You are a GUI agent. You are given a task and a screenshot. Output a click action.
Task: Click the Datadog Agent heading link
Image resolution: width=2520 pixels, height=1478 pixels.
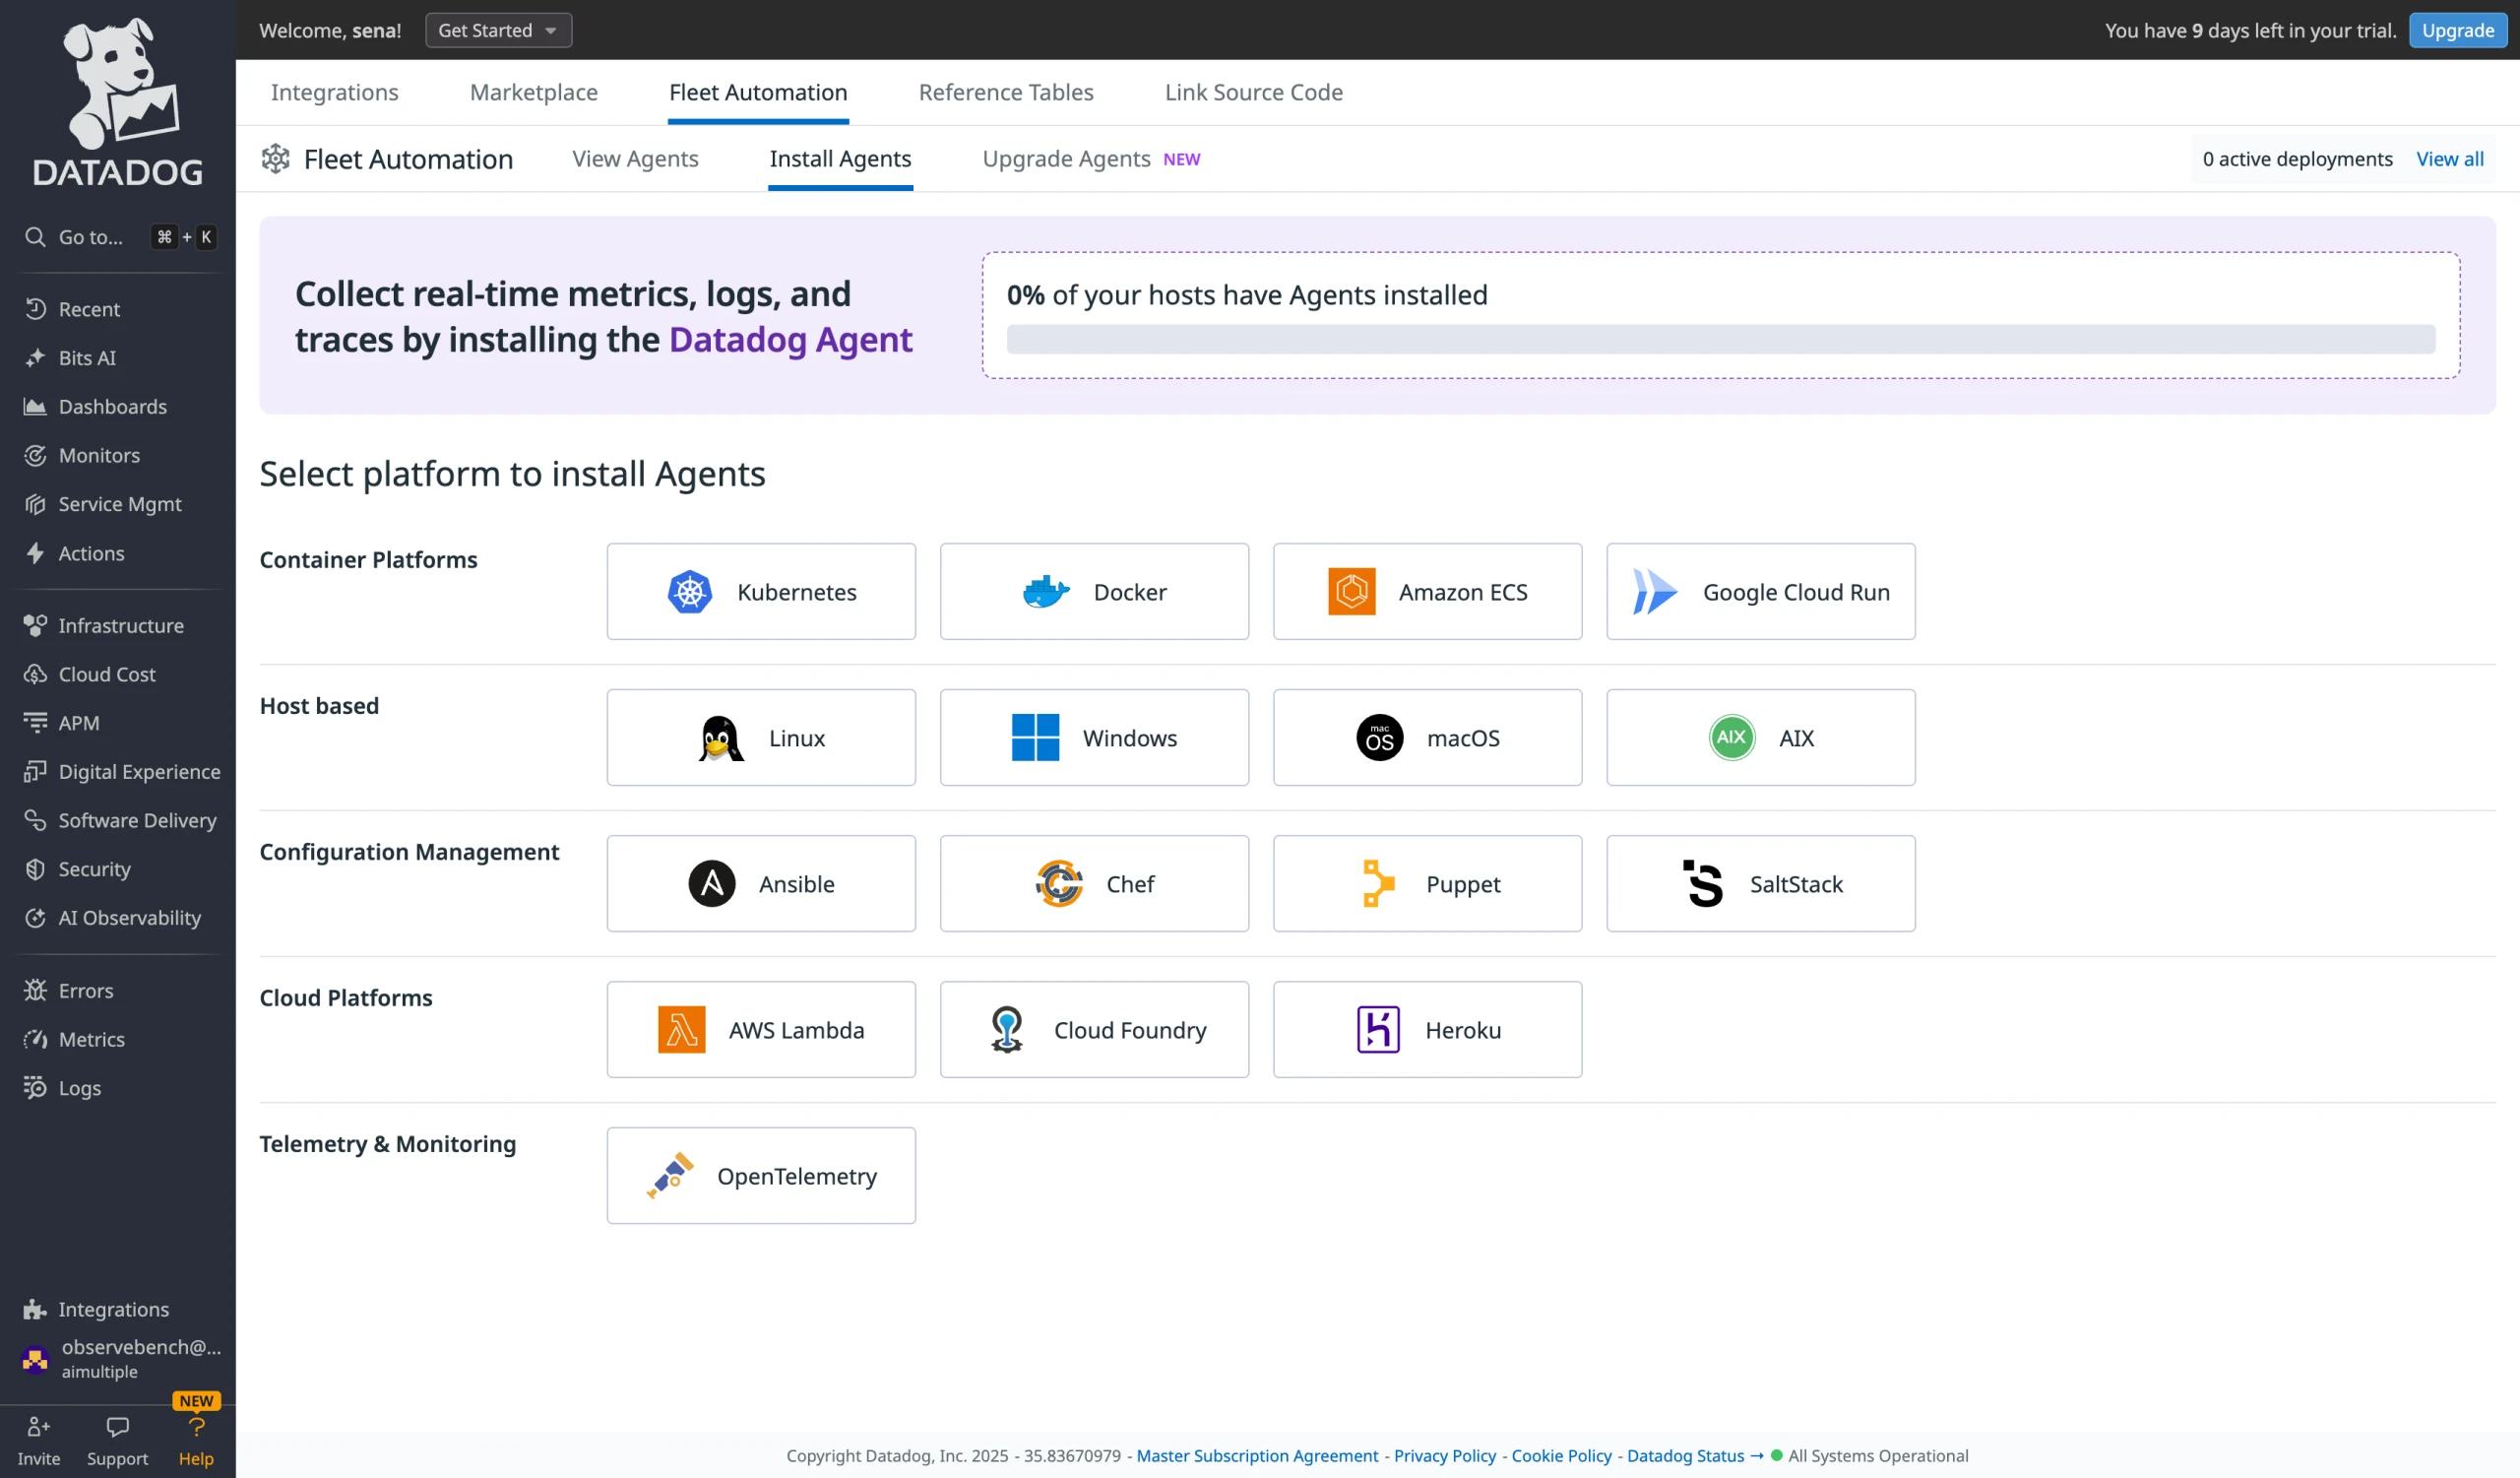coord(790,340)
